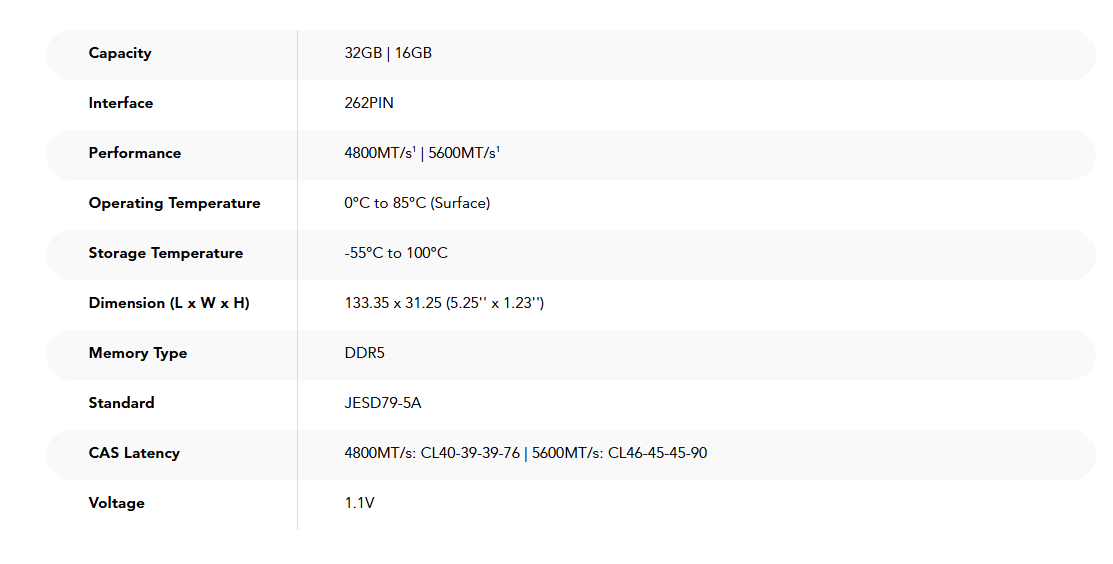Click the 32GB | 16GB capacity value
The width and height of the screenshot is (1113, 564).
coord(388,53)
